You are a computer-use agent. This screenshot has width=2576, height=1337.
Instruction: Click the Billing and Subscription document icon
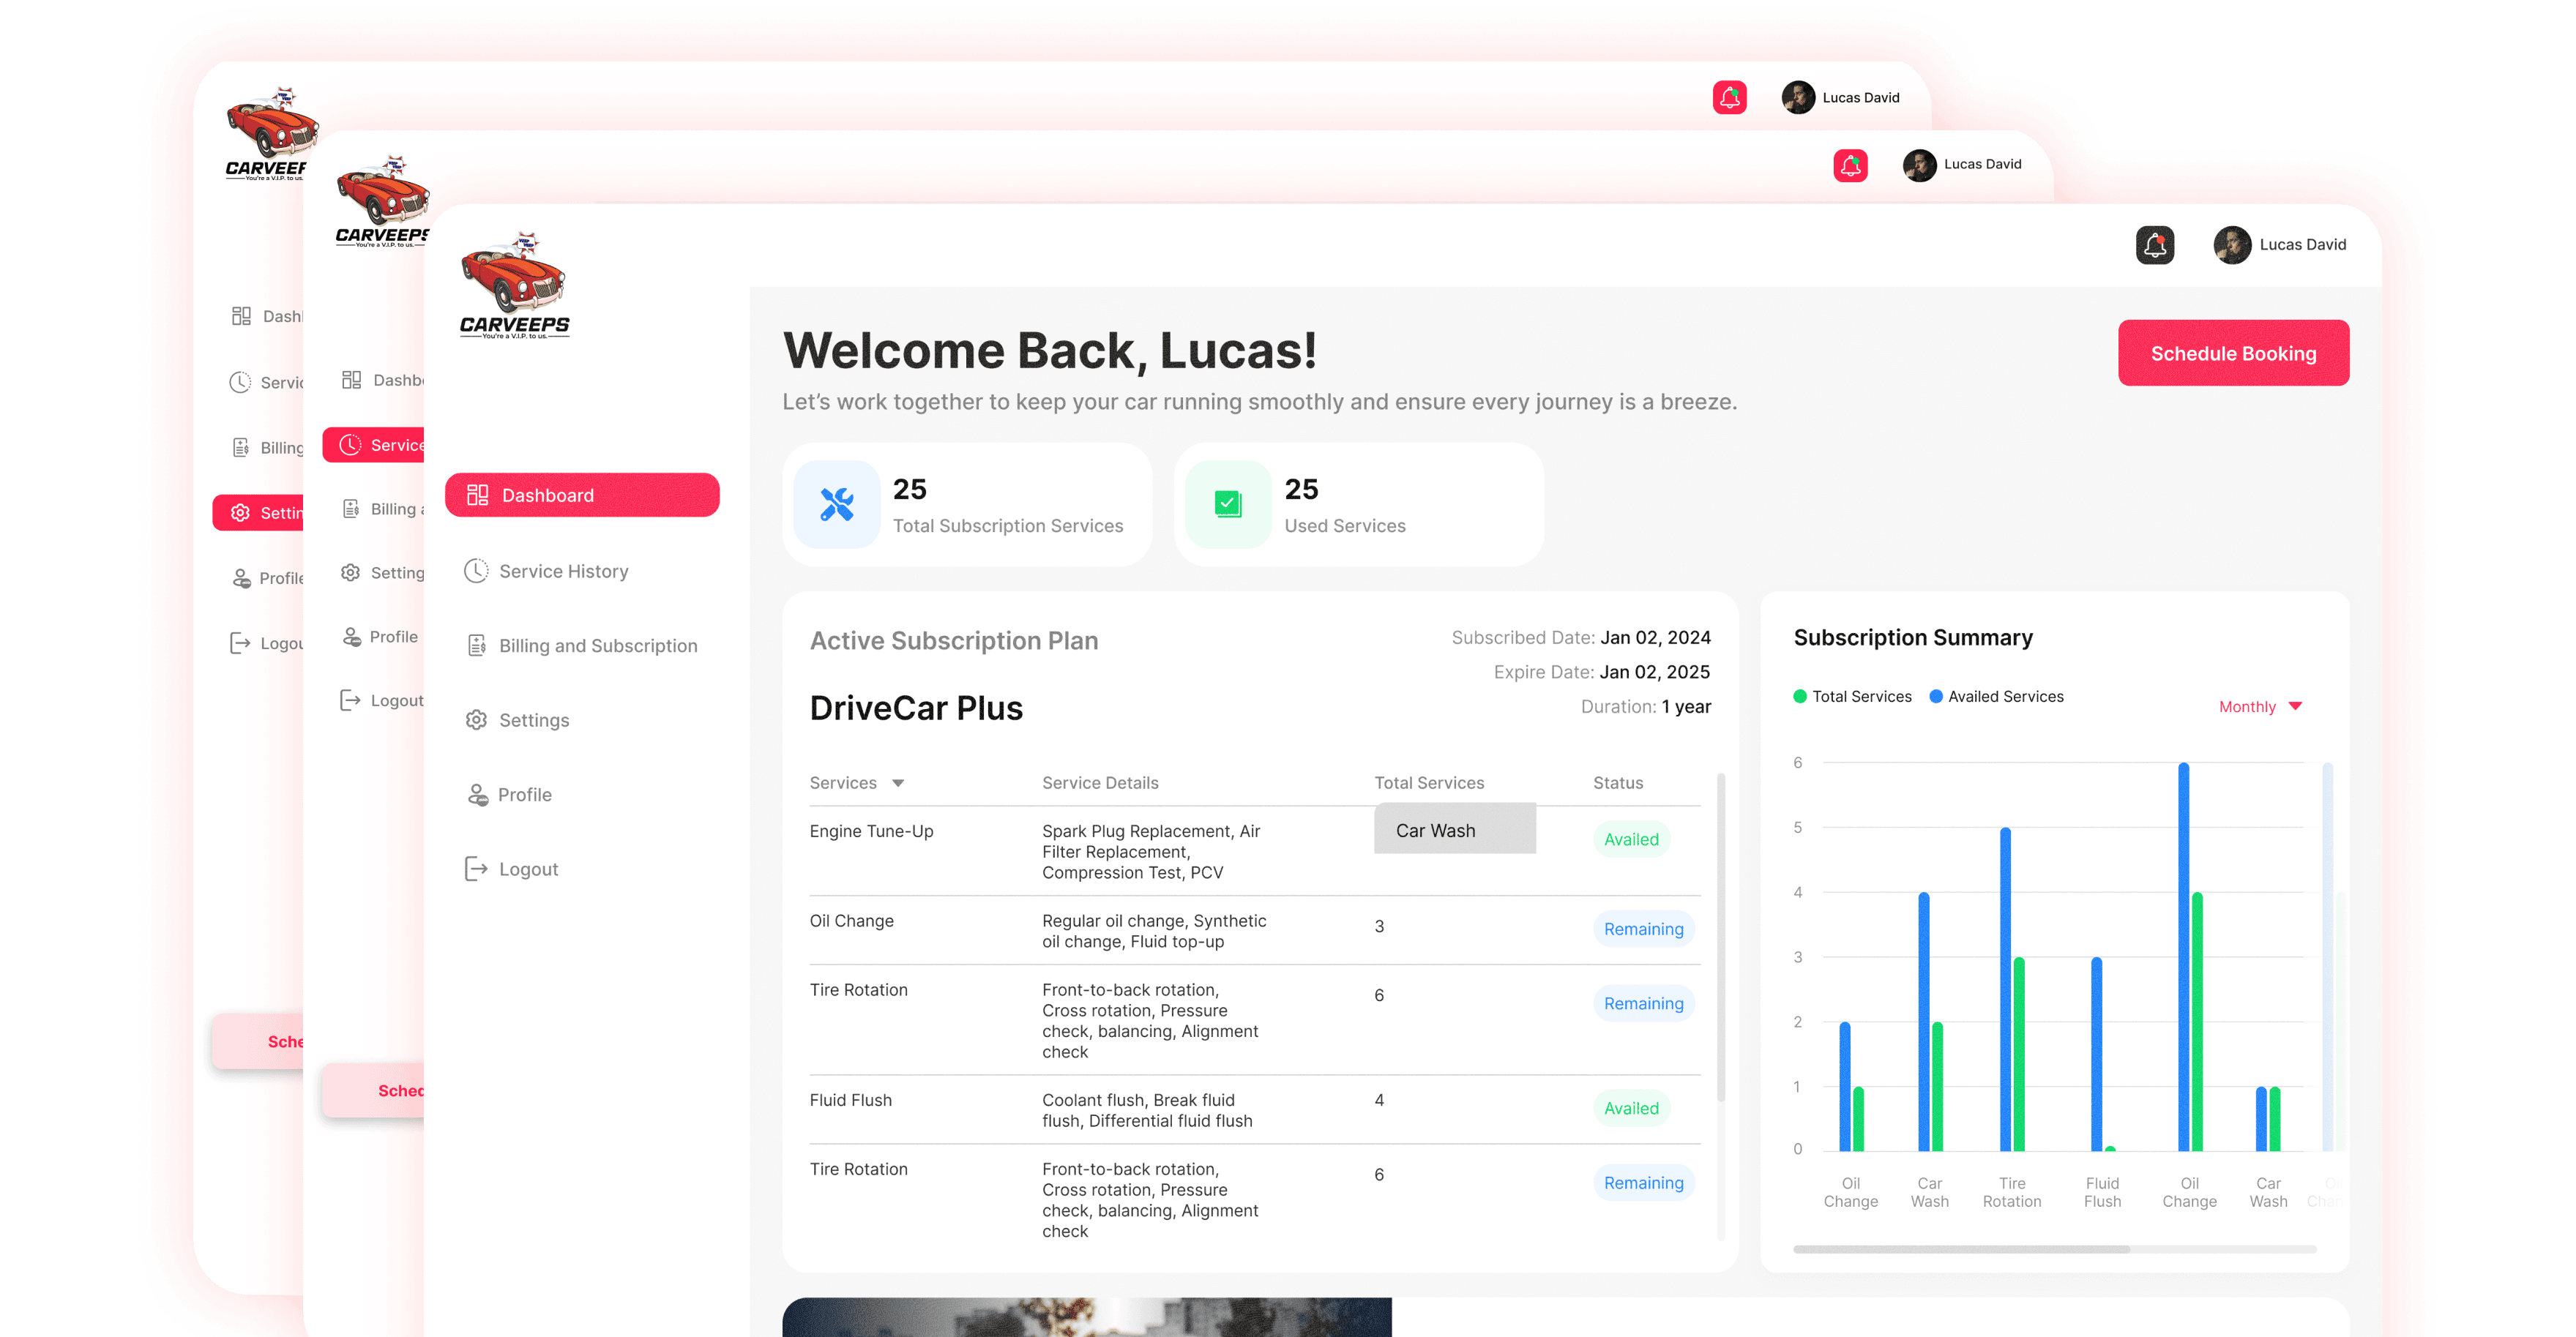[x=477, y=646]
